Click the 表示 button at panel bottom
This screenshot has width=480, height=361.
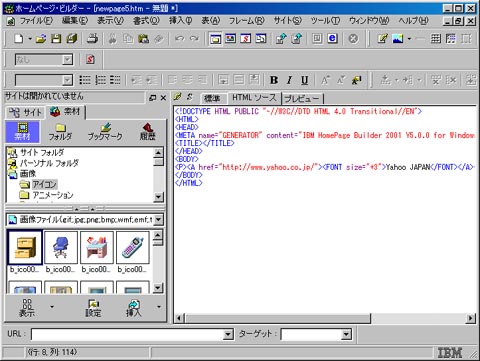pyautogui.click(x=27, y=308)
